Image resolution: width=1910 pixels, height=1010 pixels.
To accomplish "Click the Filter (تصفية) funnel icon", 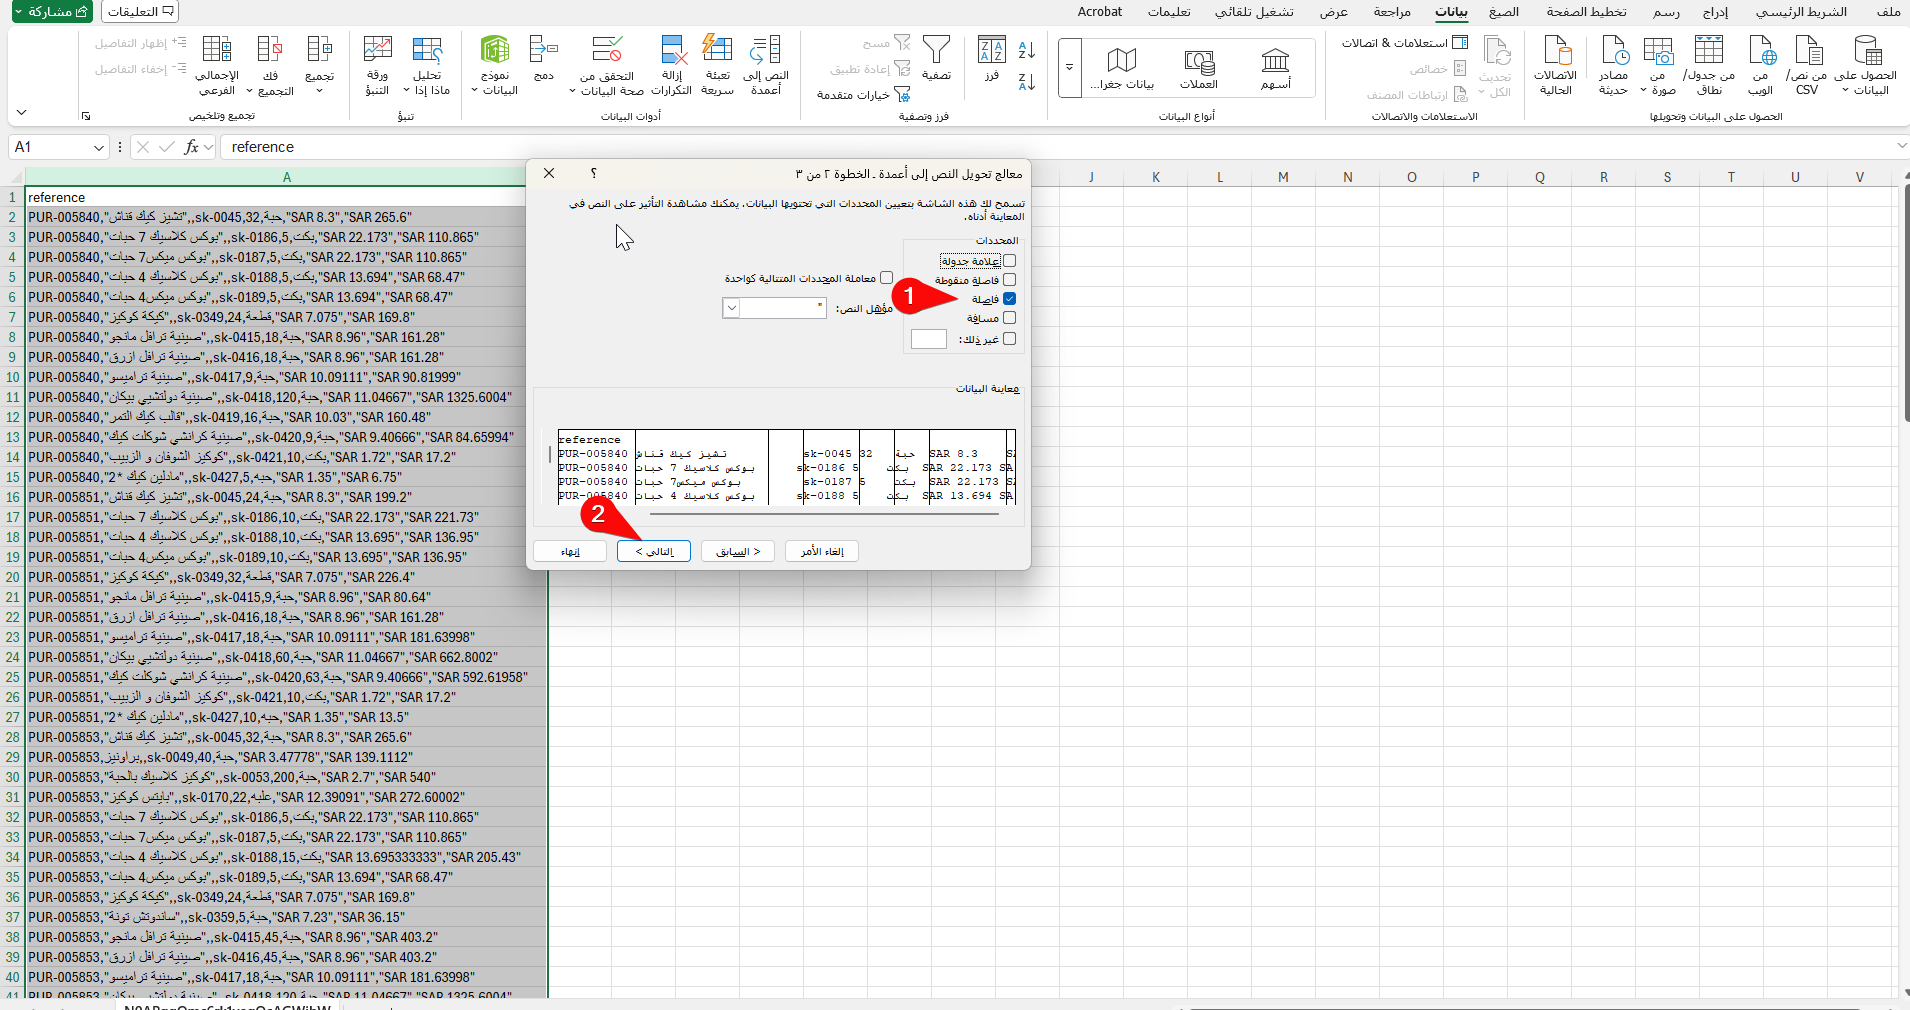I will tap(936, 52).
